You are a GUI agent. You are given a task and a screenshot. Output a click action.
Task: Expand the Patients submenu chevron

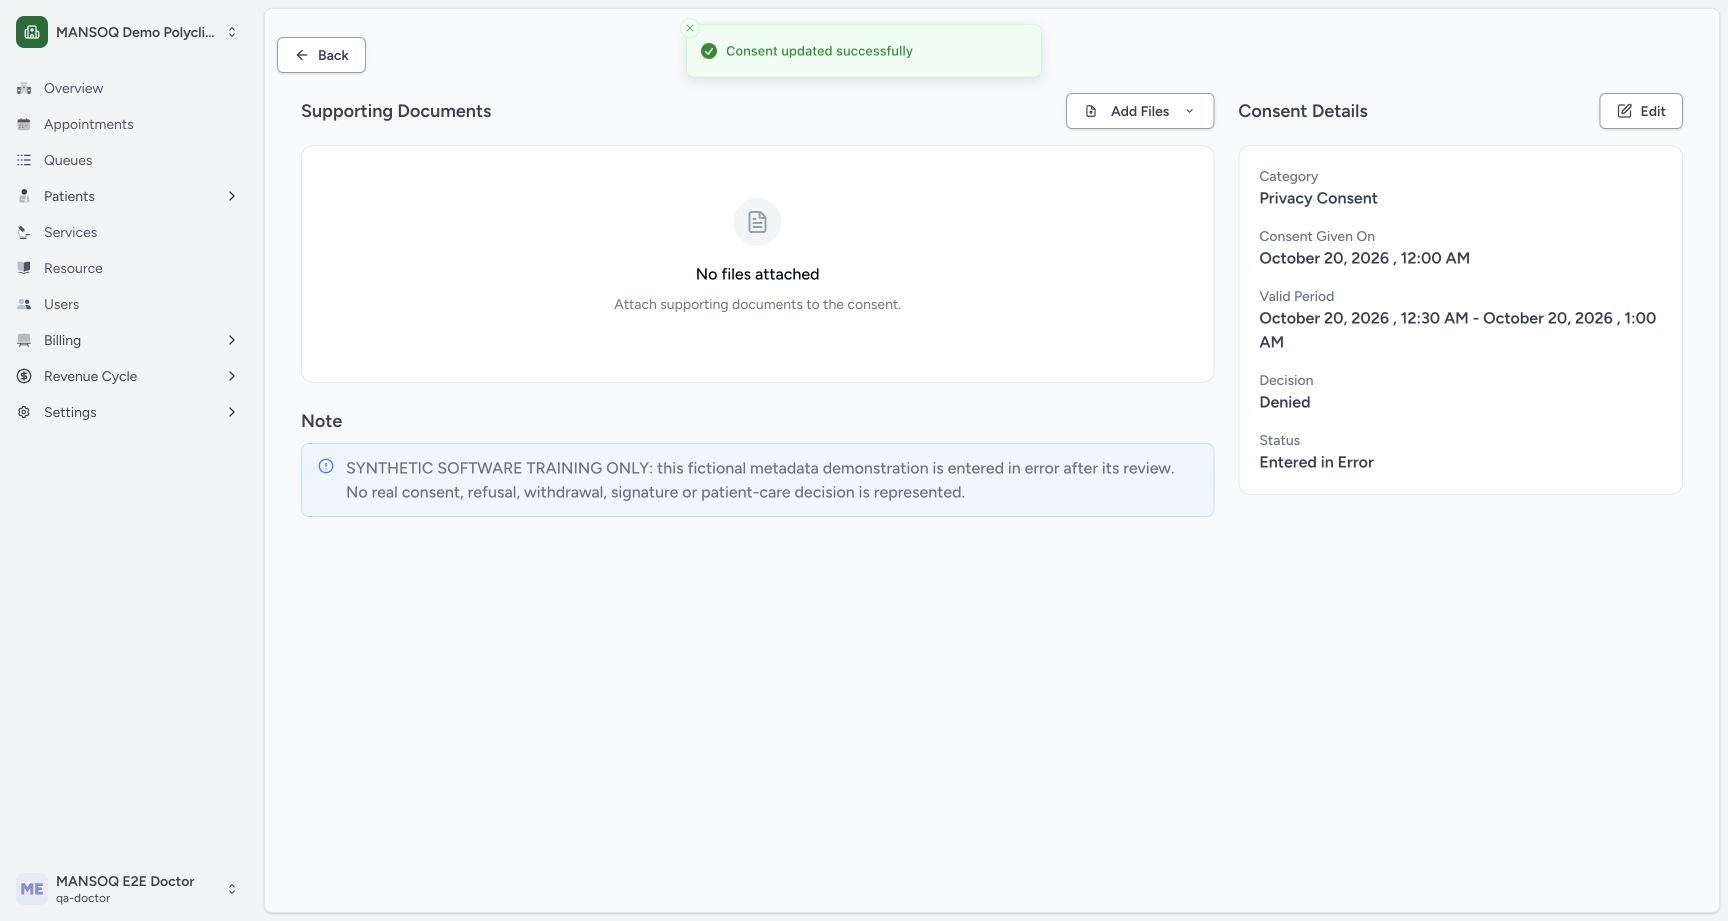(232, 196)
